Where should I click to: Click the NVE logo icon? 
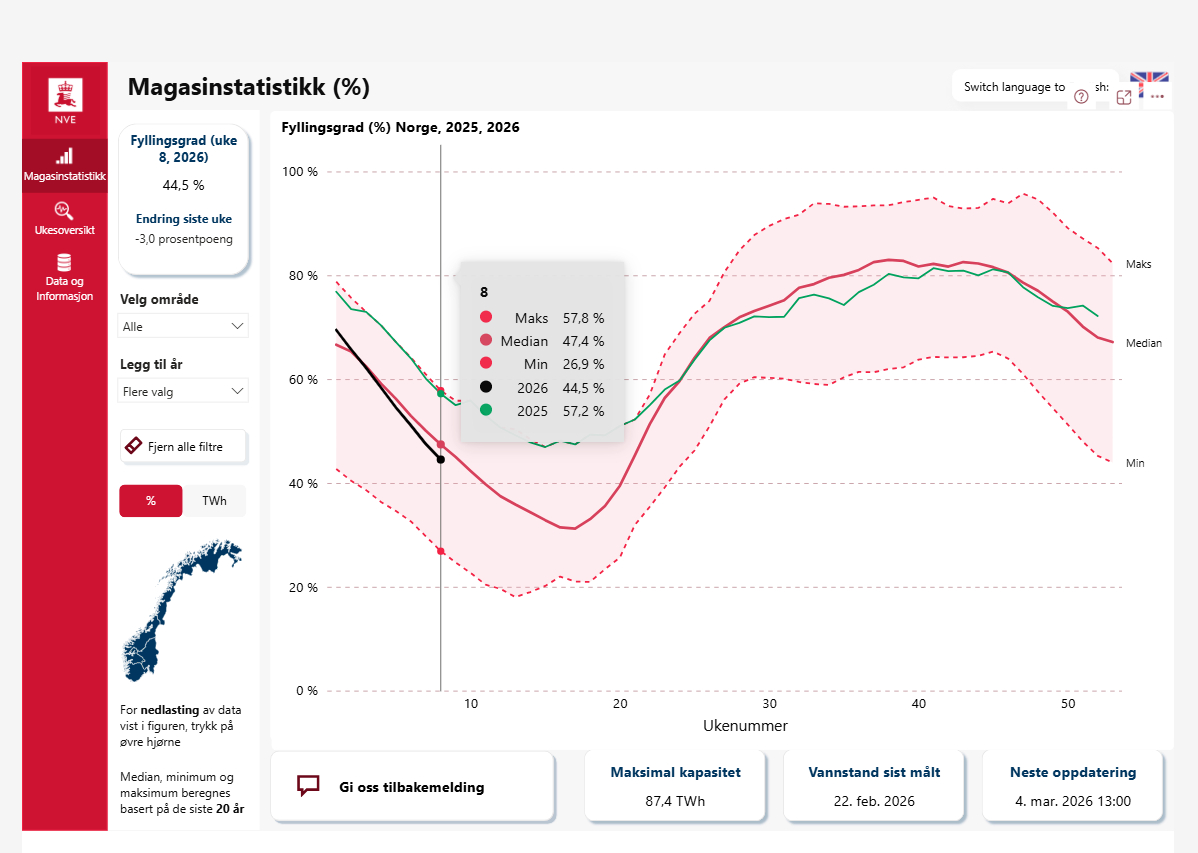[65, 97]
